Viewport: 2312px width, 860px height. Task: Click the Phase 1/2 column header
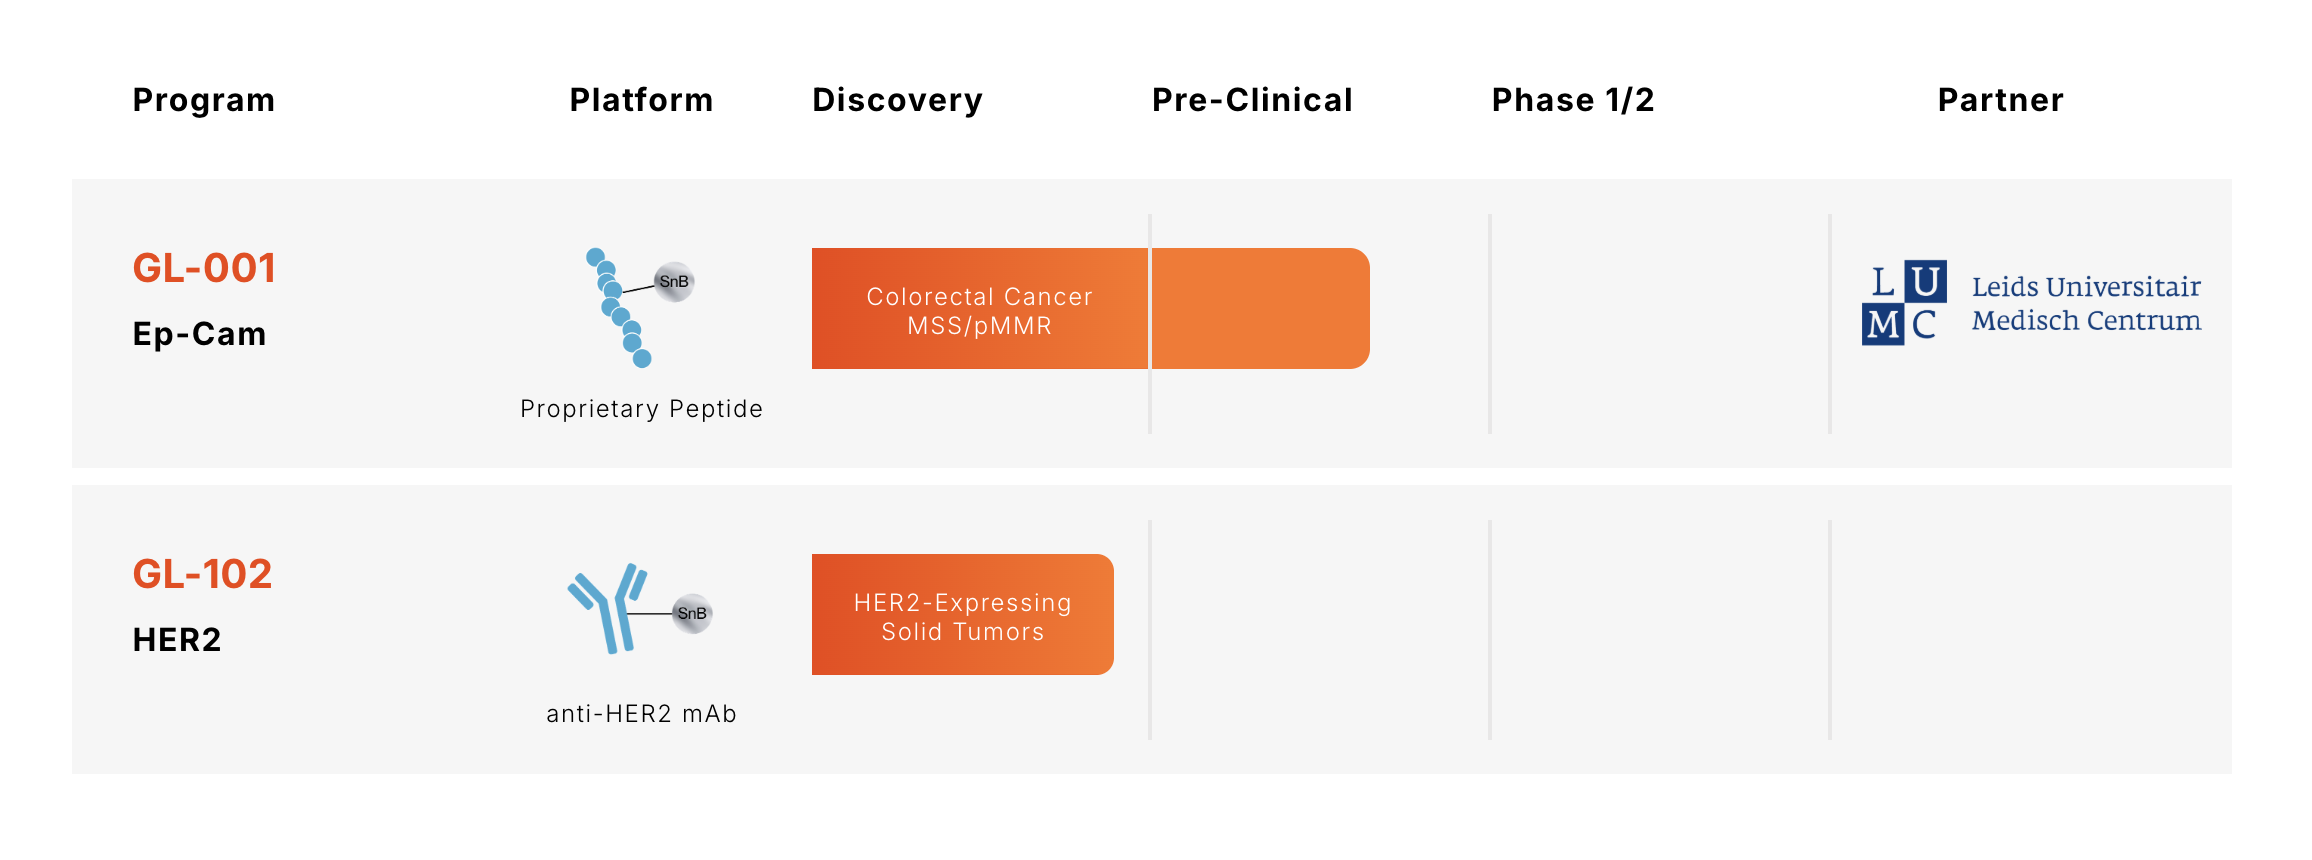[1572, 100]
